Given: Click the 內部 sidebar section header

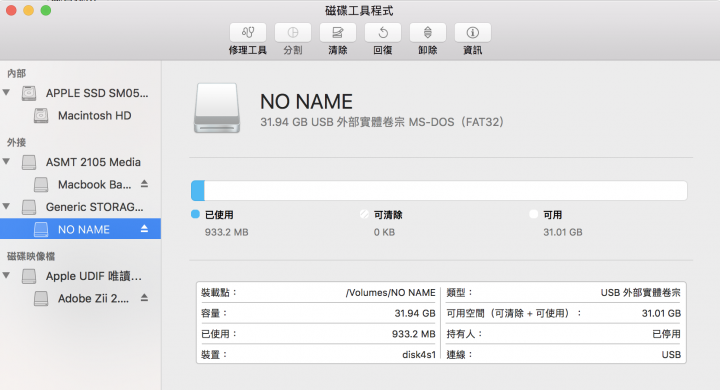Looking at the screenshot, I should click(x=17, y=73).
